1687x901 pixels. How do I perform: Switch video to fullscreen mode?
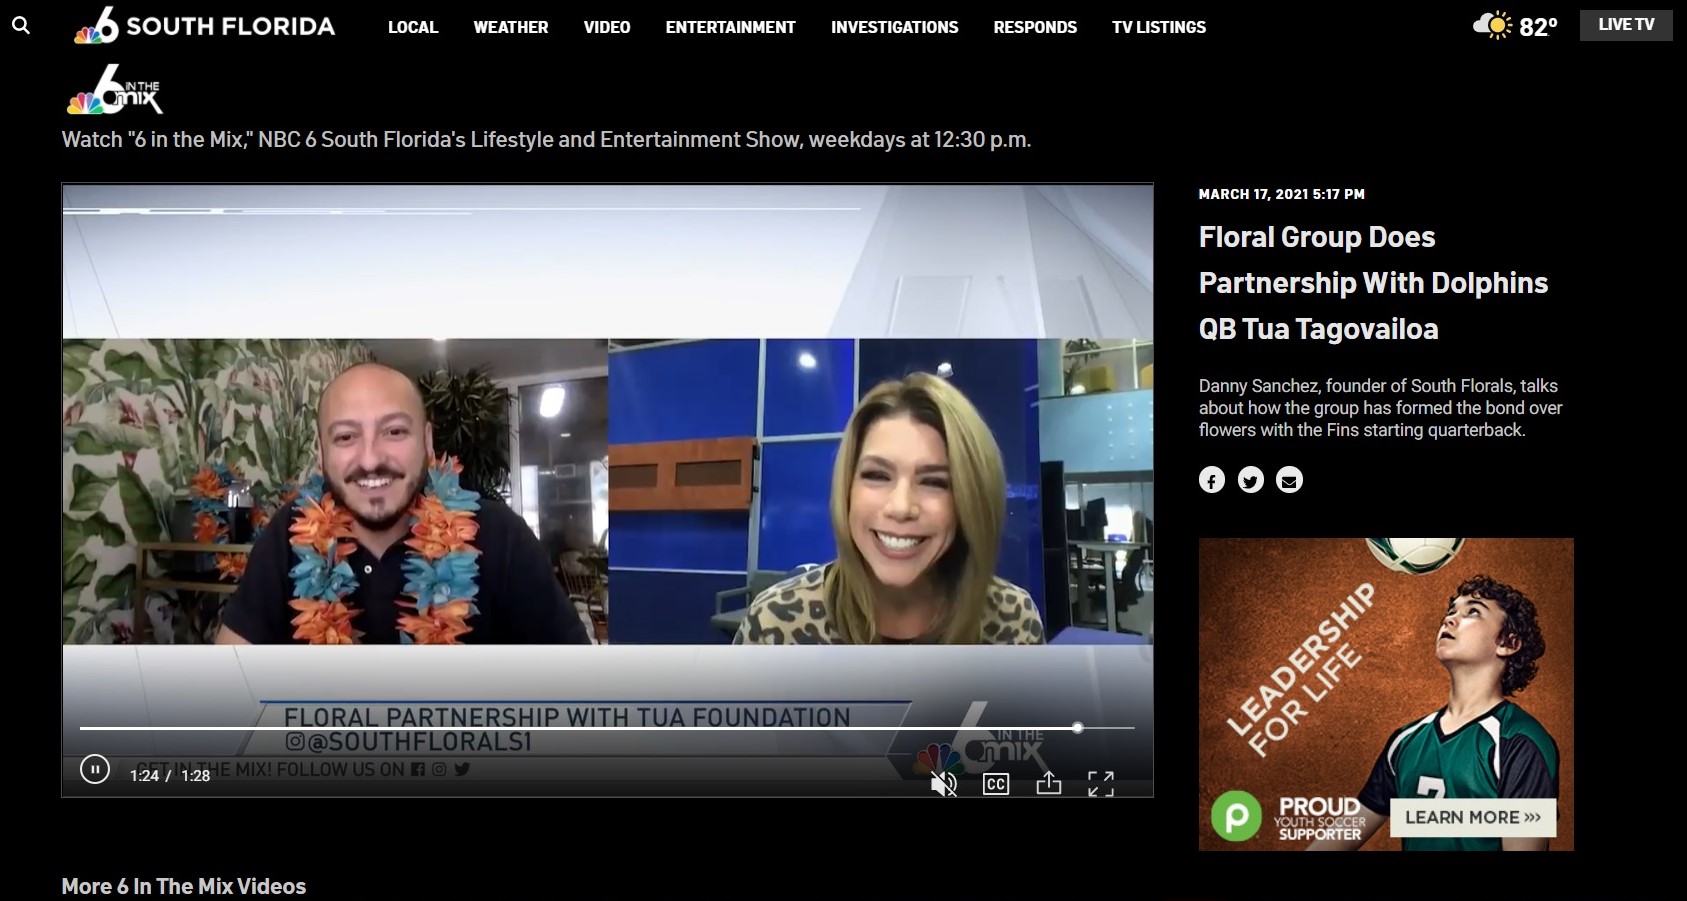(1101, 784)
